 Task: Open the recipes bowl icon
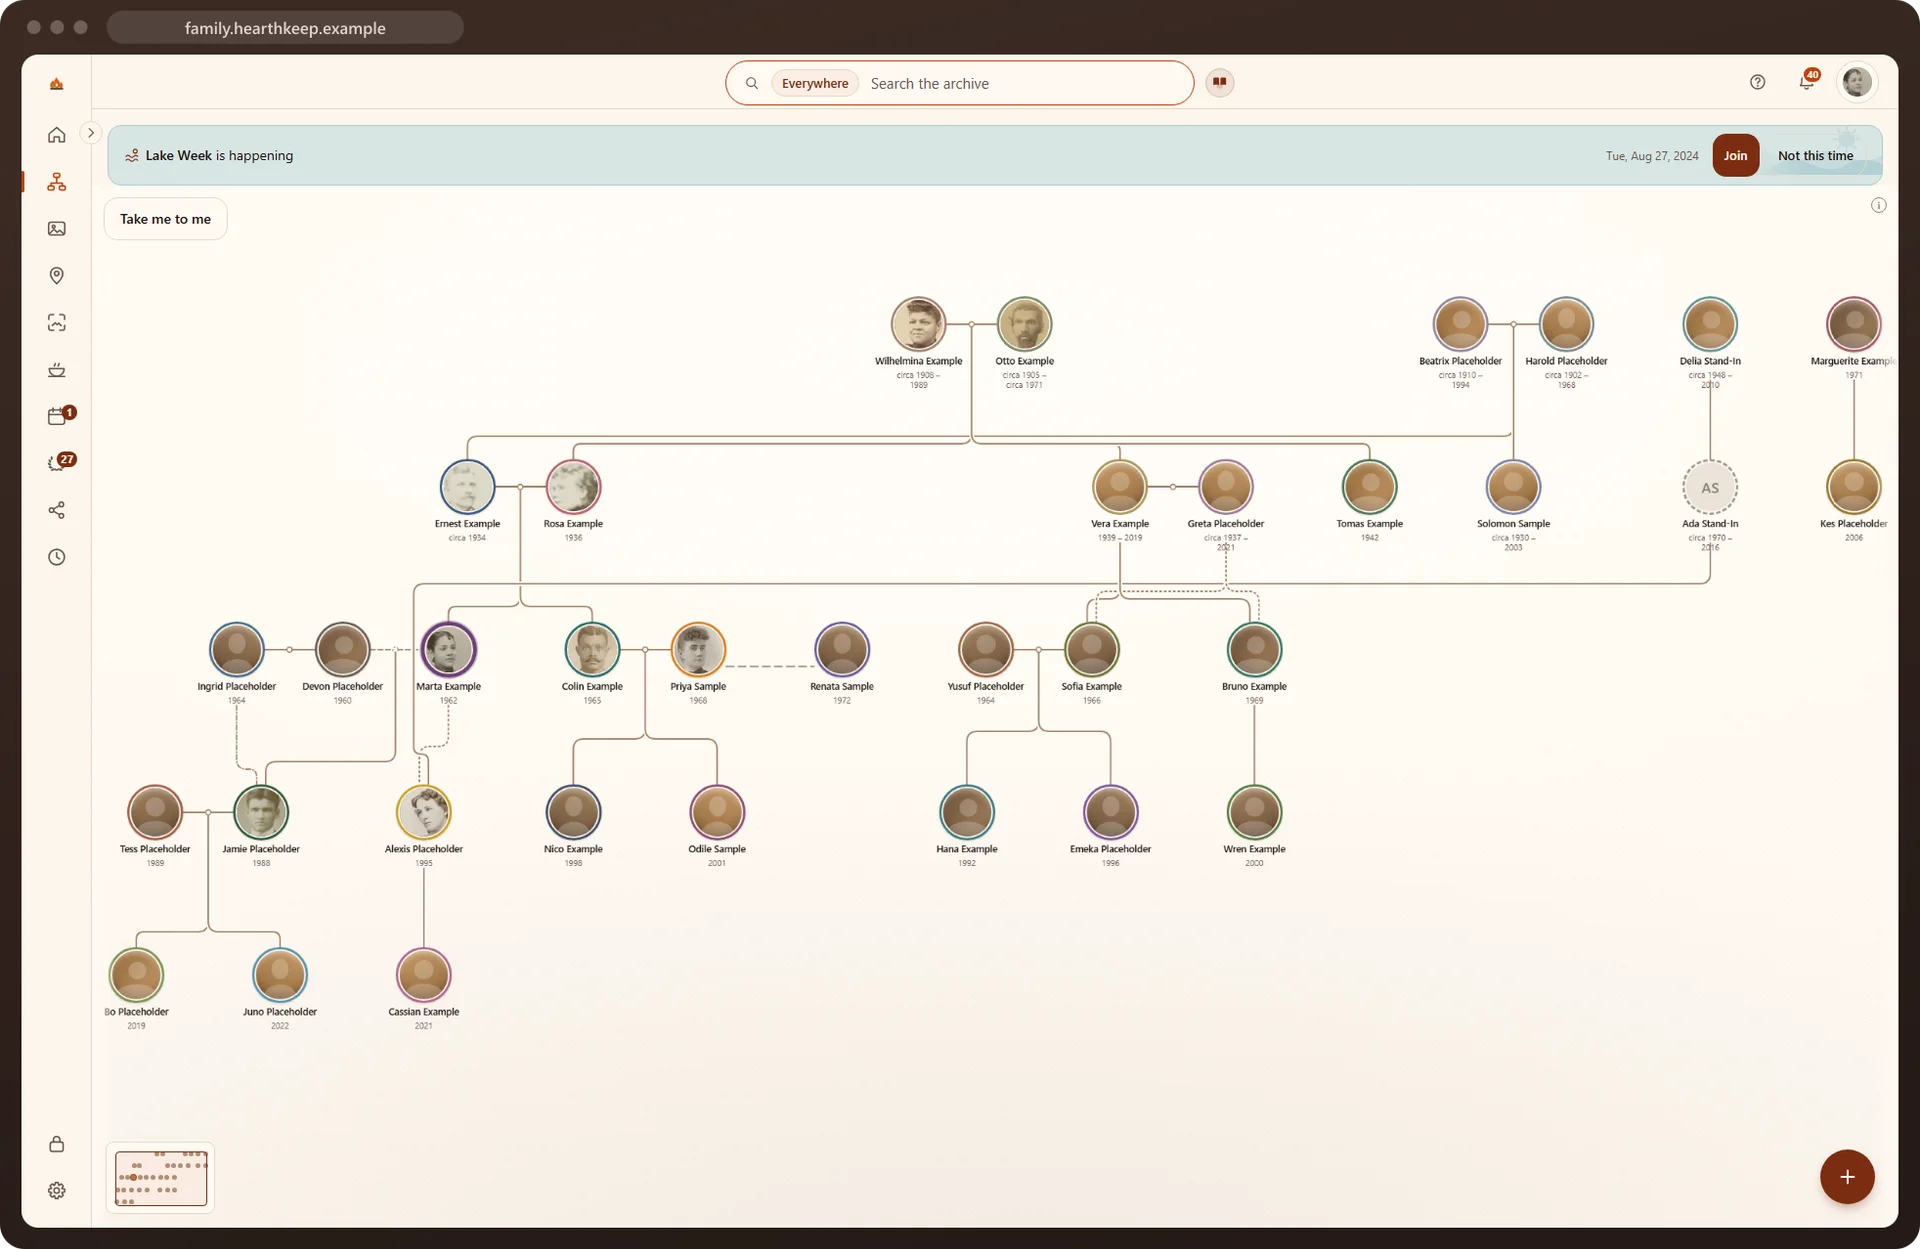tap(57, 370)
